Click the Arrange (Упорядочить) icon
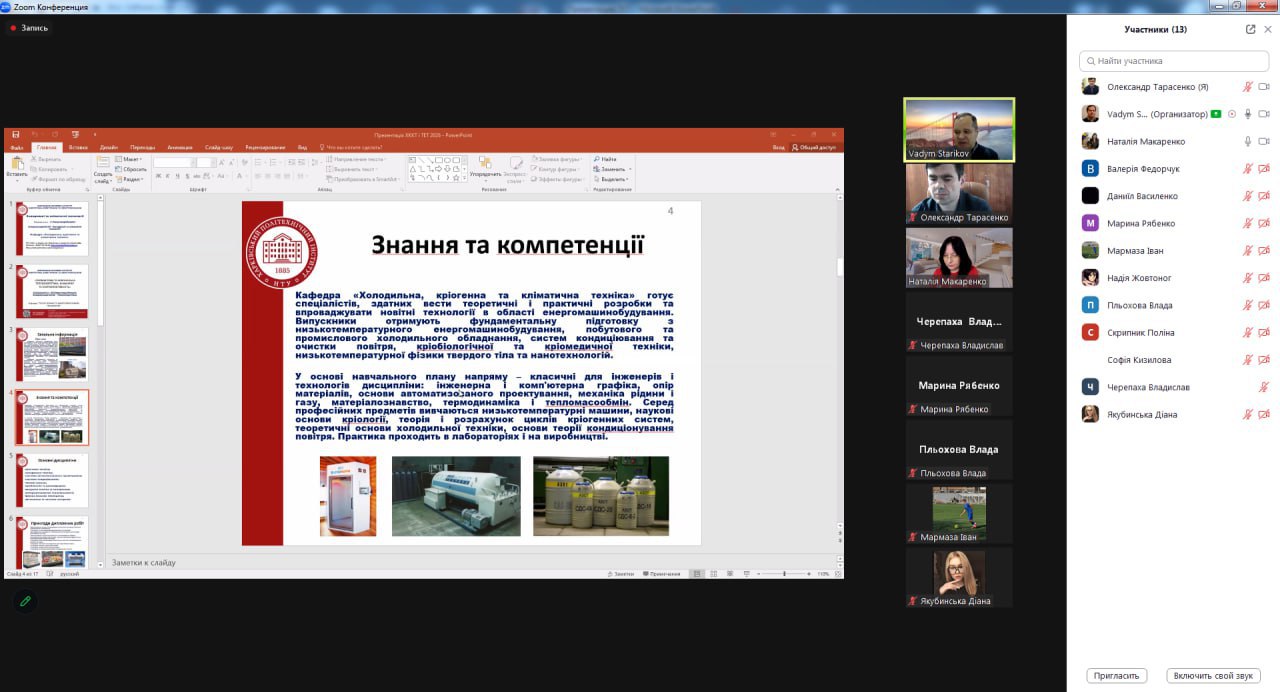Viewport: 1280px width, 692px height. [x=485, y=163]
